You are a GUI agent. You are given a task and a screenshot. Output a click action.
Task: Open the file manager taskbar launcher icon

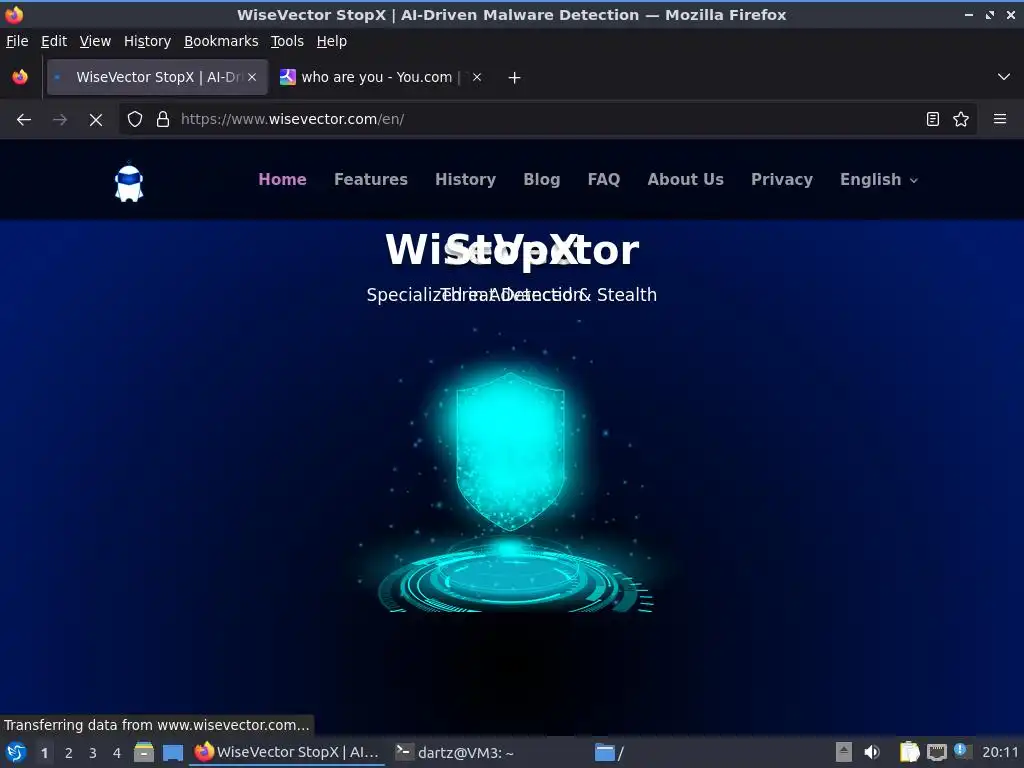[144, 752]
